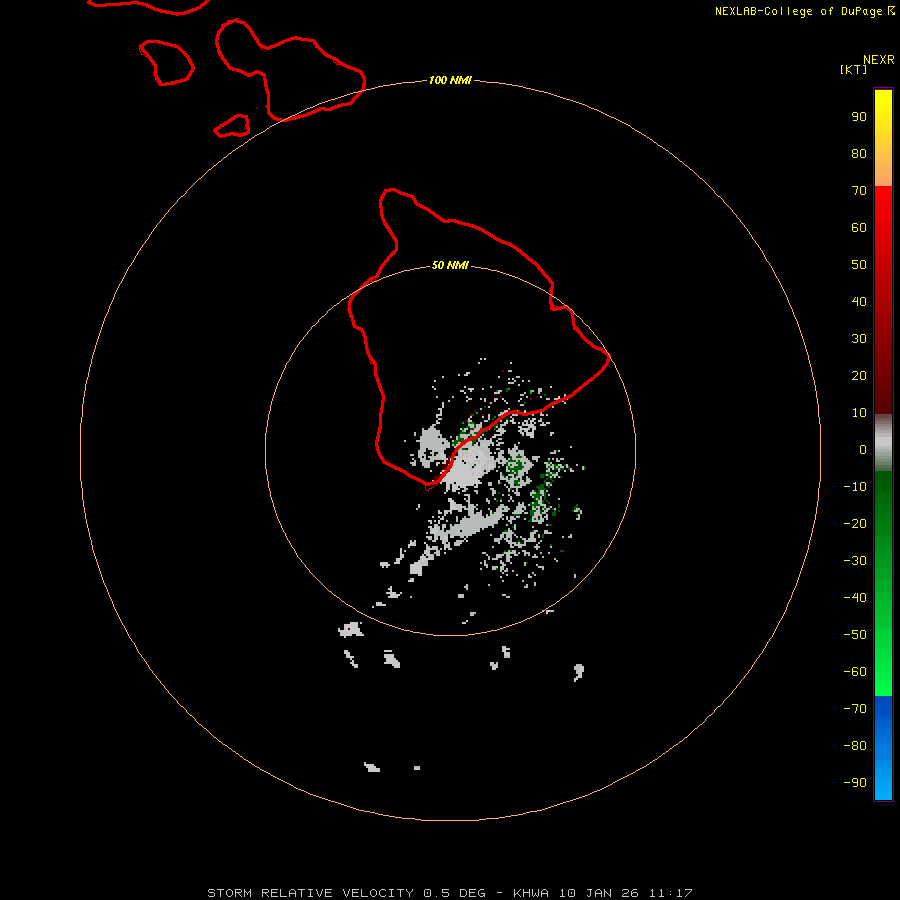This screenshot has width=900, height=900.
Task: Select the -40 knot scale label
Action: (x=855, y=598)
